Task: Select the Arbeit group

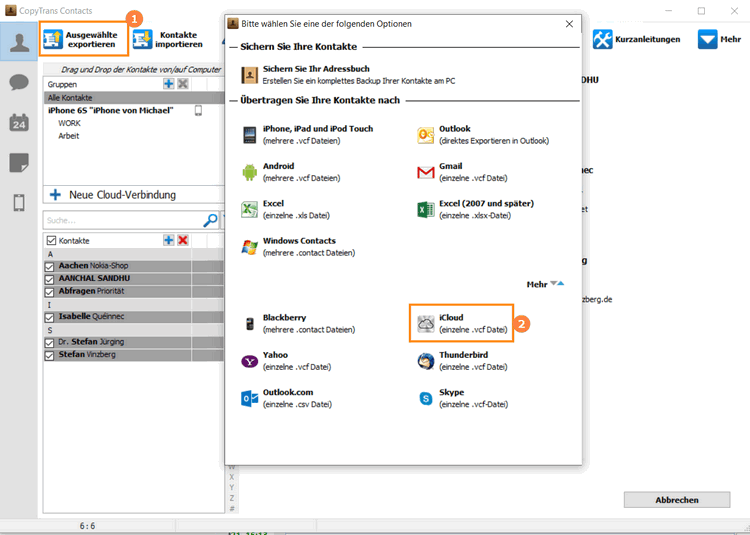Action: pos(69,136)
